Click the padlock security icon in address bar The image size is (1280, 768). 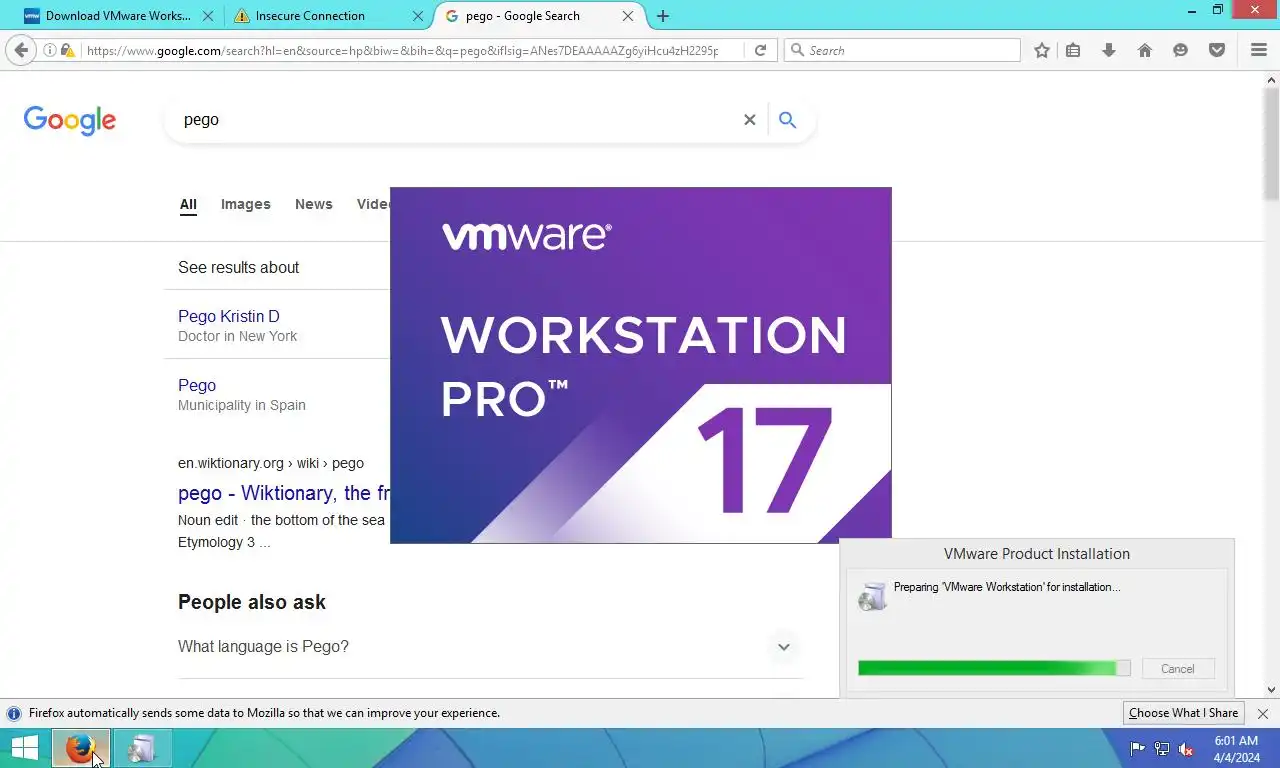[x=67, y=50]
